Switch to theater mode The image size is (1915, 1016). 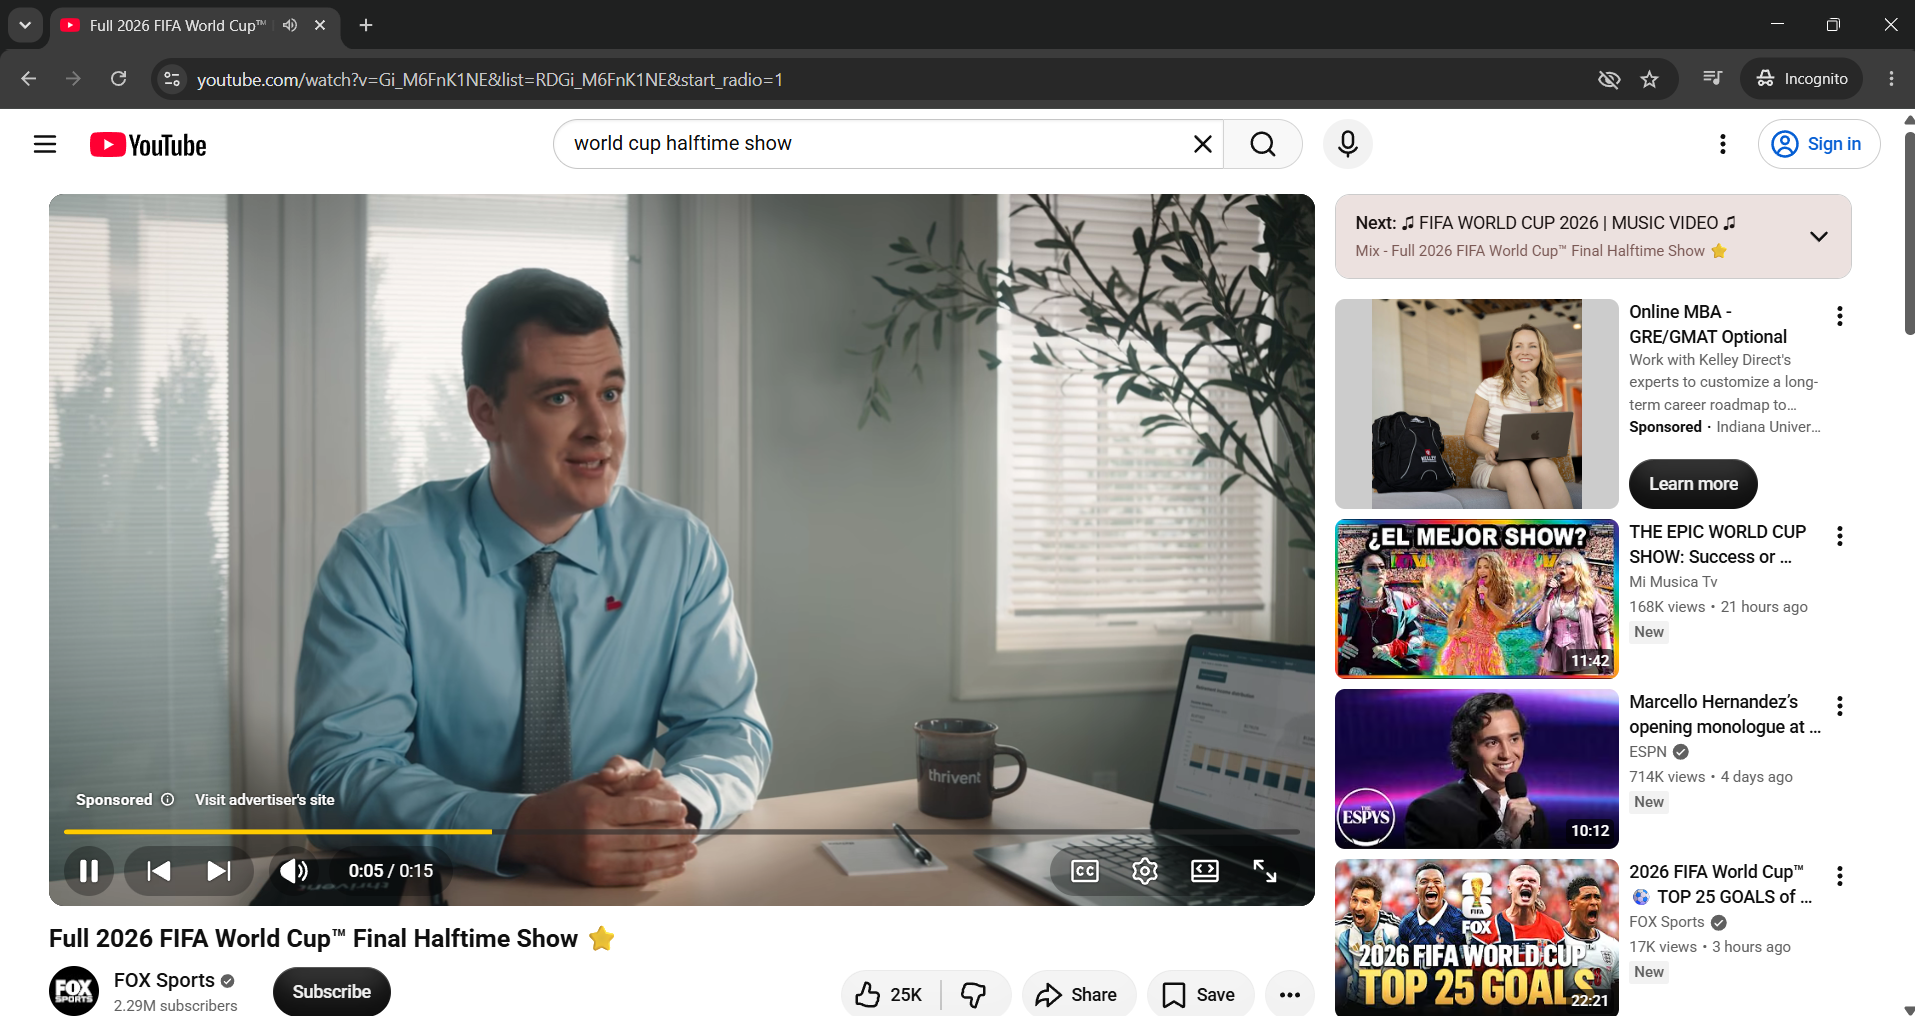(1205, 871)
